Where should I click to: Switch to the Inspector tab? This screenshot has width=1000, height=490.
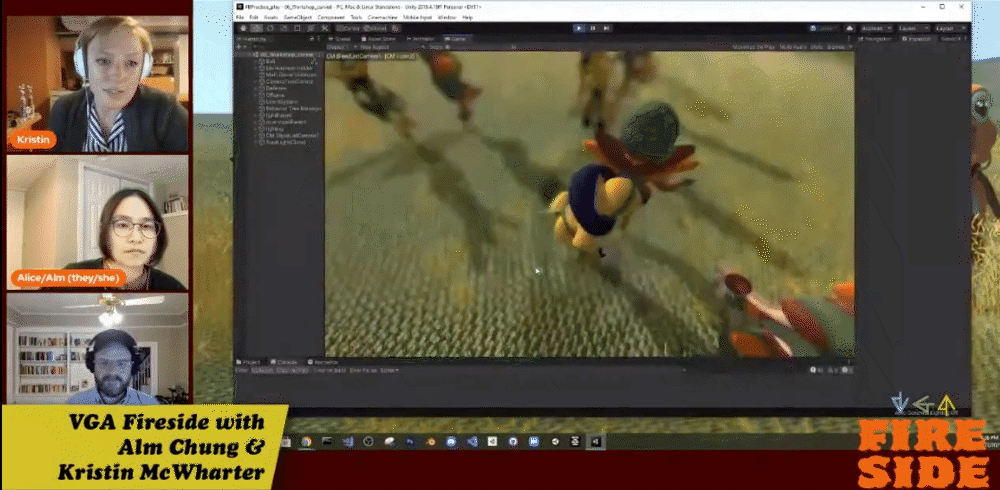916,39
